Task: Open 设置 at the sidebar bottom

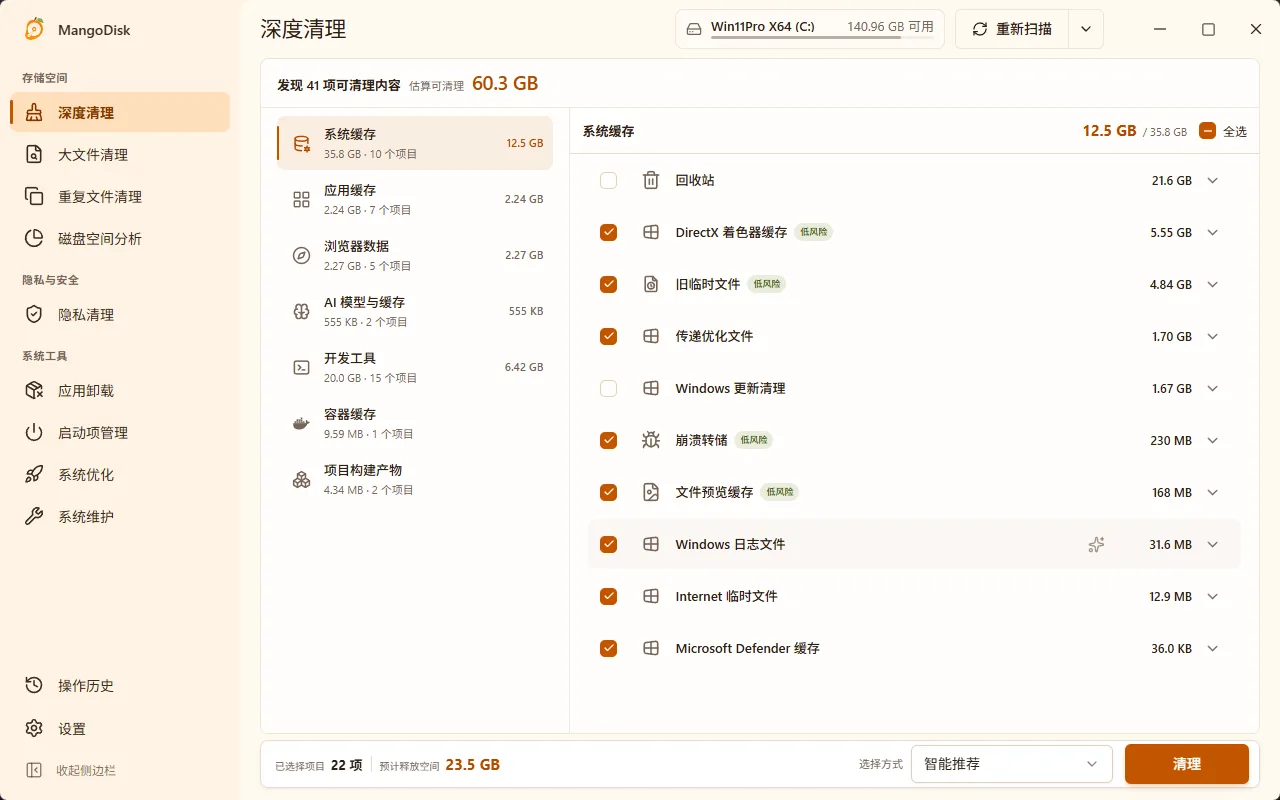Action: click(120, 729)
